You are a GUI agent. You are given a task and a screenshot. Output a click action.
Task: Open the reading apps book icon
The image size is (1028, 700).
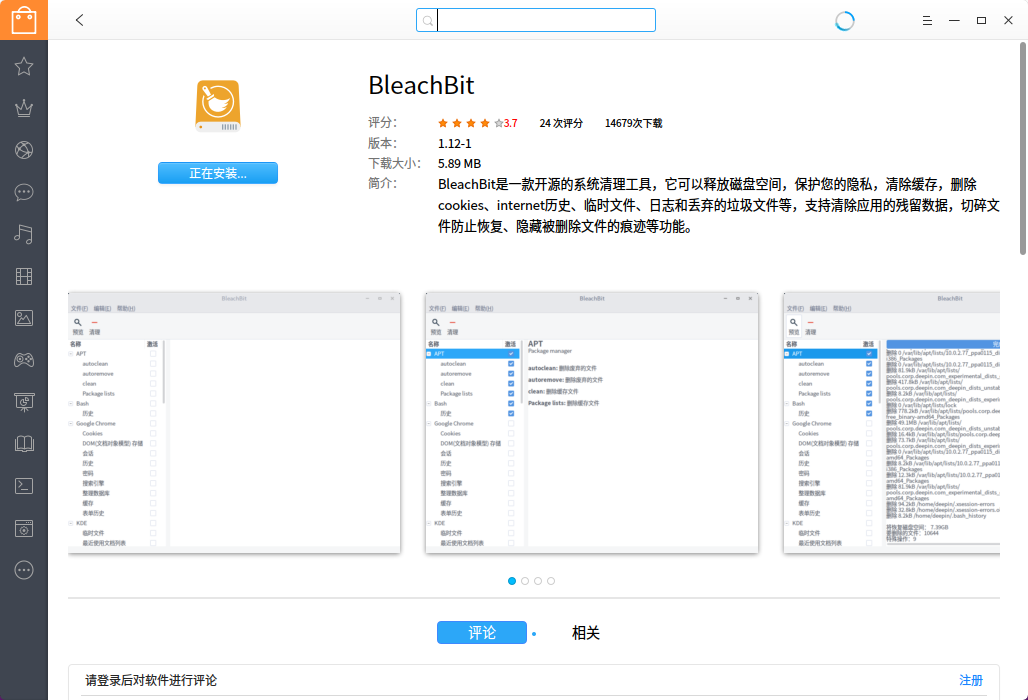24,444
